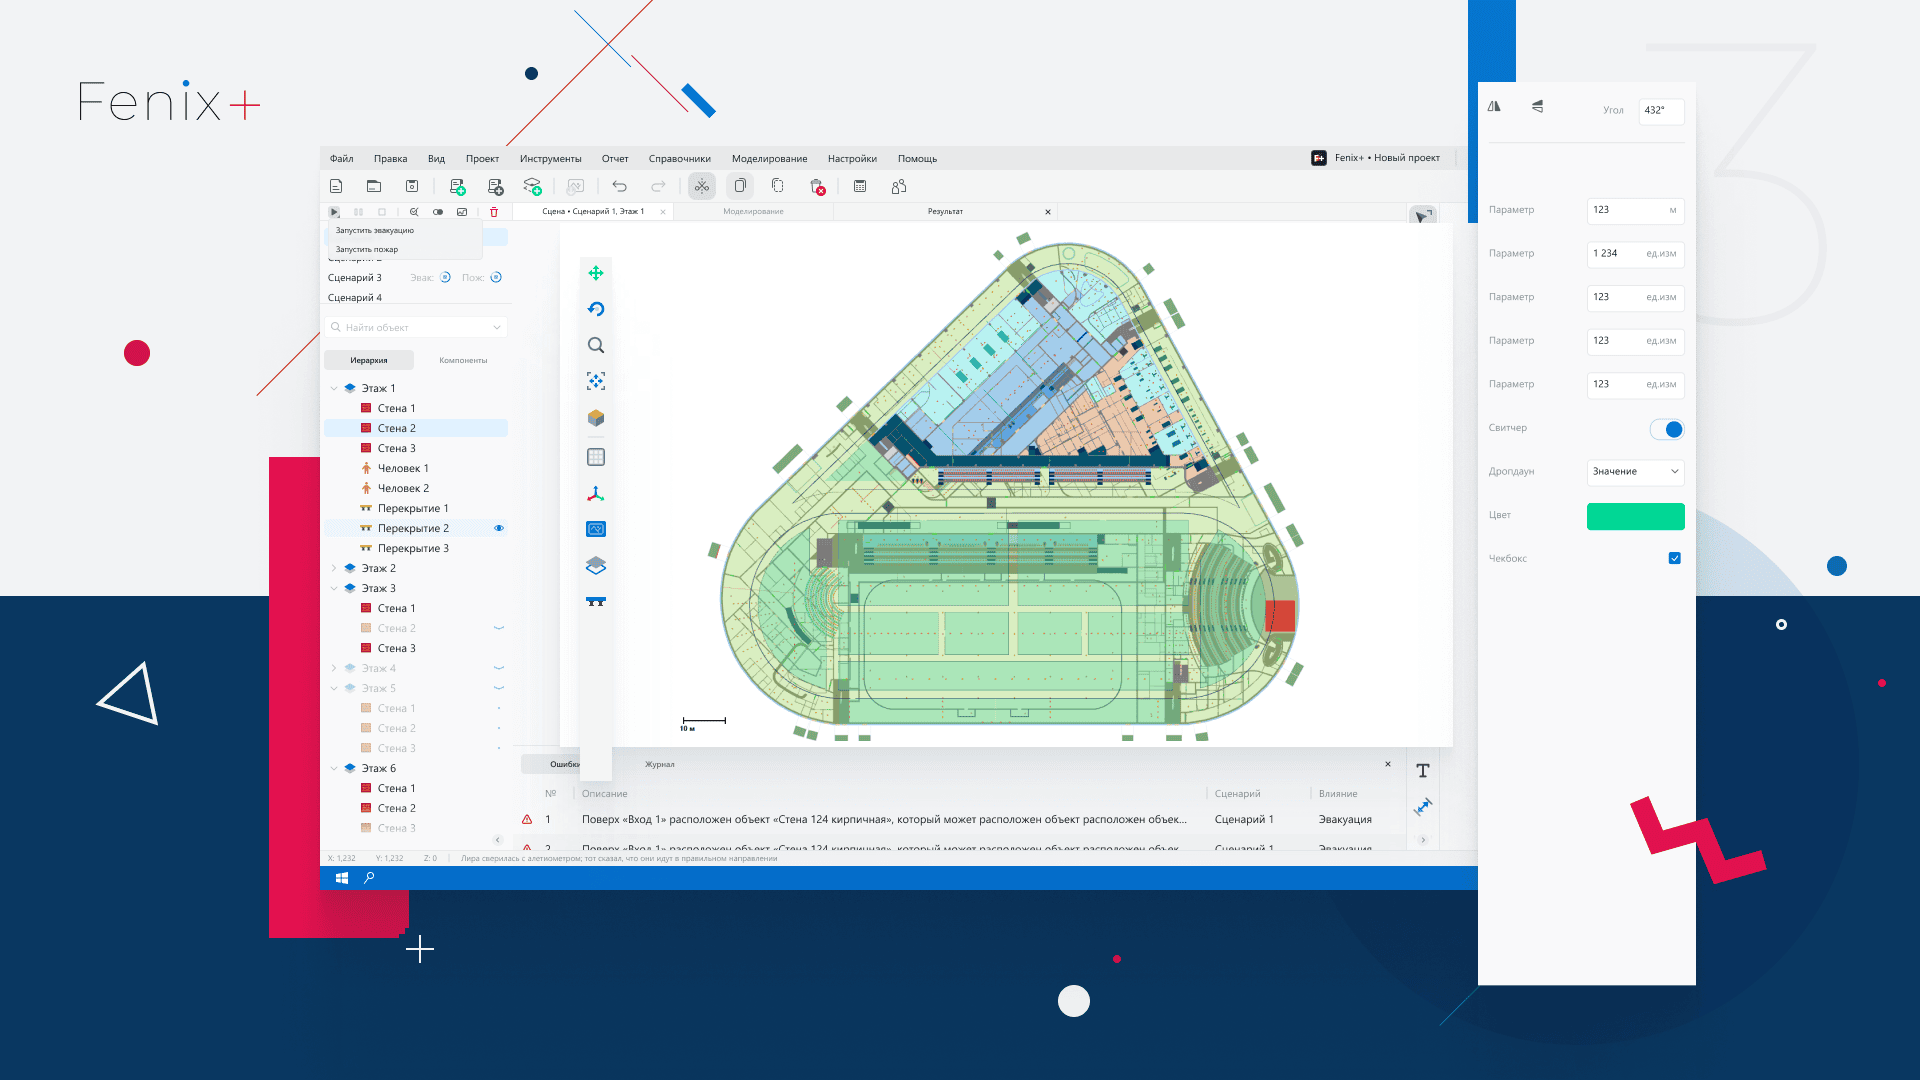Viewport: 1920px width, 1080px height.
Task: Click the Windows start icon in taskbar
Action: [342, 878]
